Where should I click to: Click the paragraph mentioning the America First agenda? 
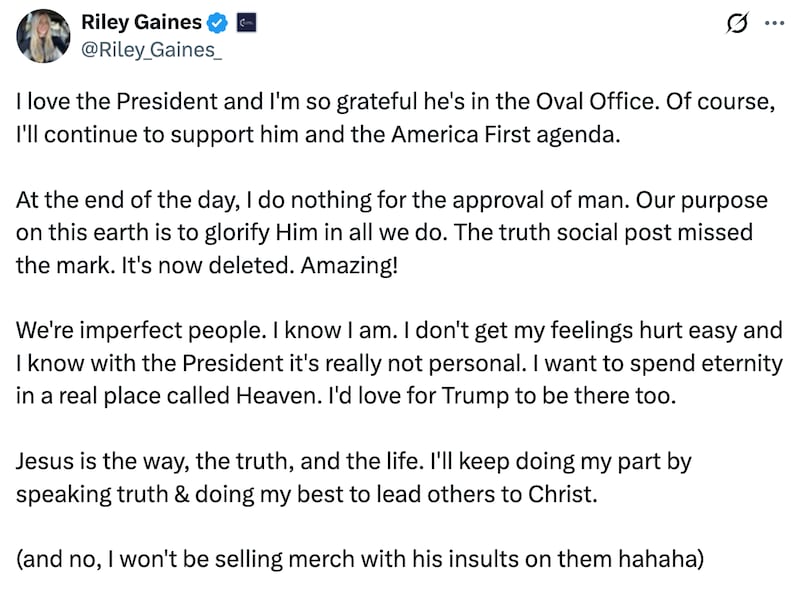tap(400, 115)
